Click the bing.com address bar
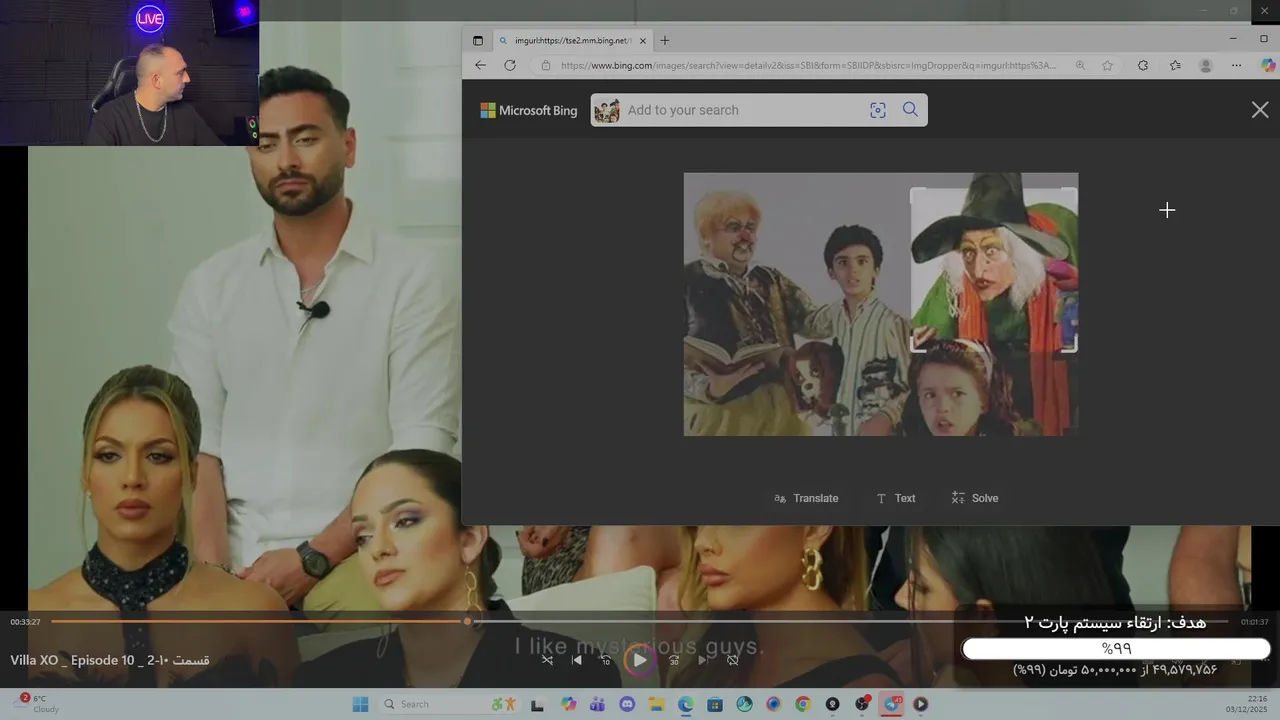 tap(808, 65)
